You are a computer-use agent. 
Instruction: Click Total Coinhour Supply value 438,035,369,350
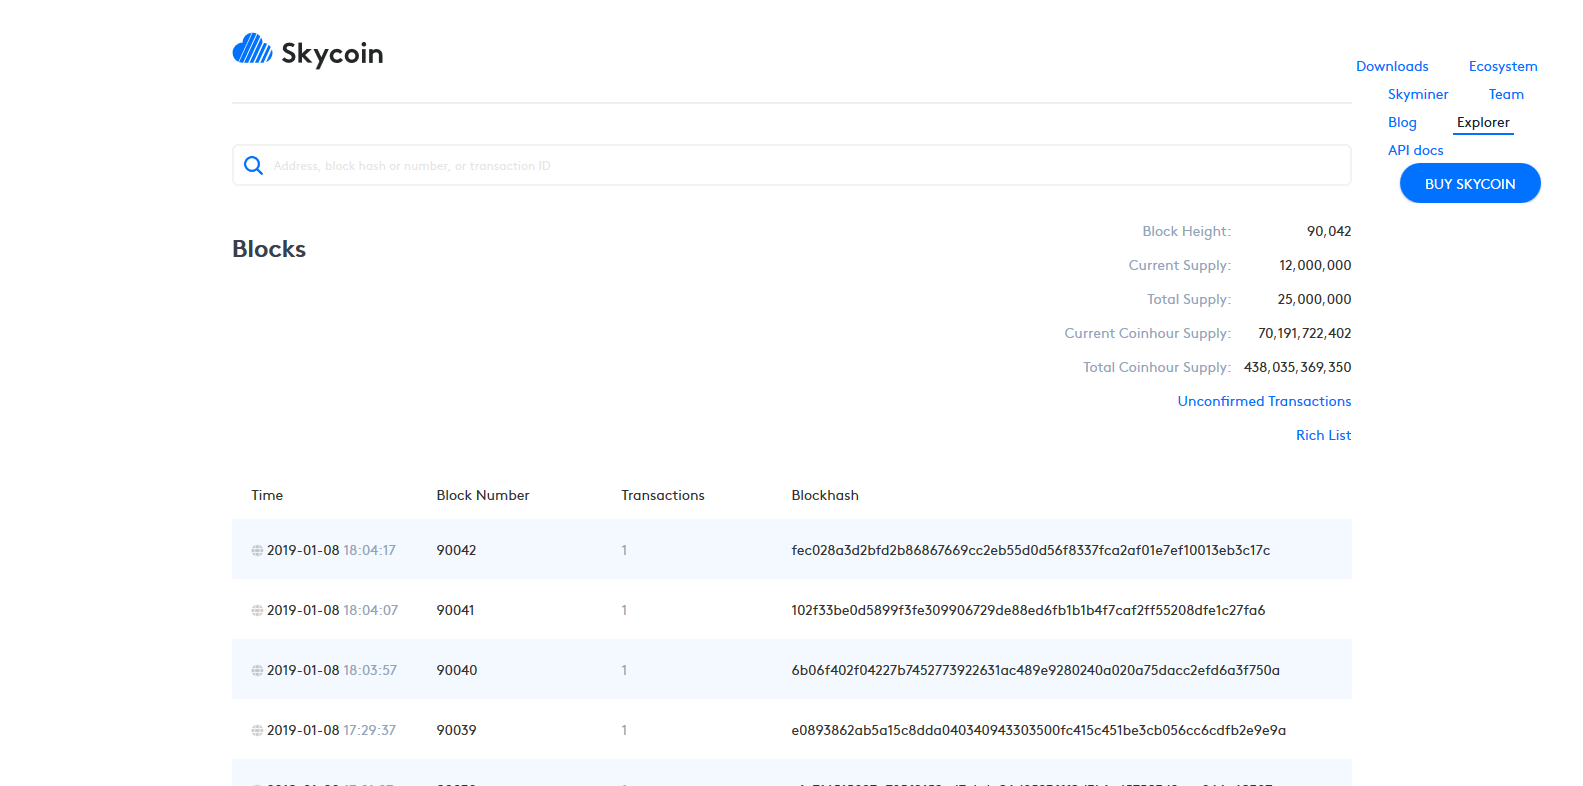pyautogui.click(x=1297, y=367)
